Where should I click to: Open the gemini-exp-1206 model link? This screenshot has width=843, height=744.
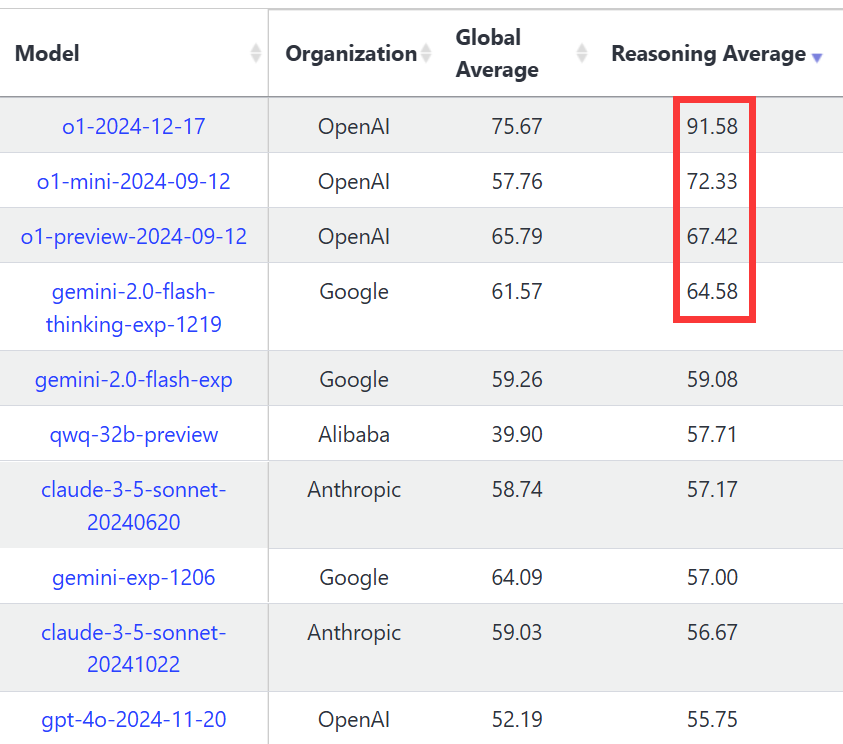point(134,577)
